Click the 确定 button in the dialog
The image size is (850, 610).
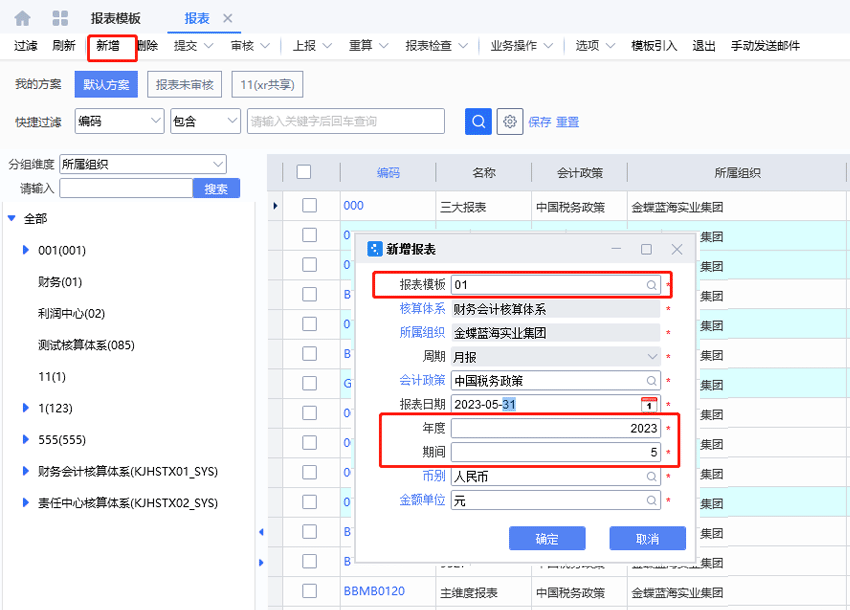pyautogui.click(x=547, y=538)
